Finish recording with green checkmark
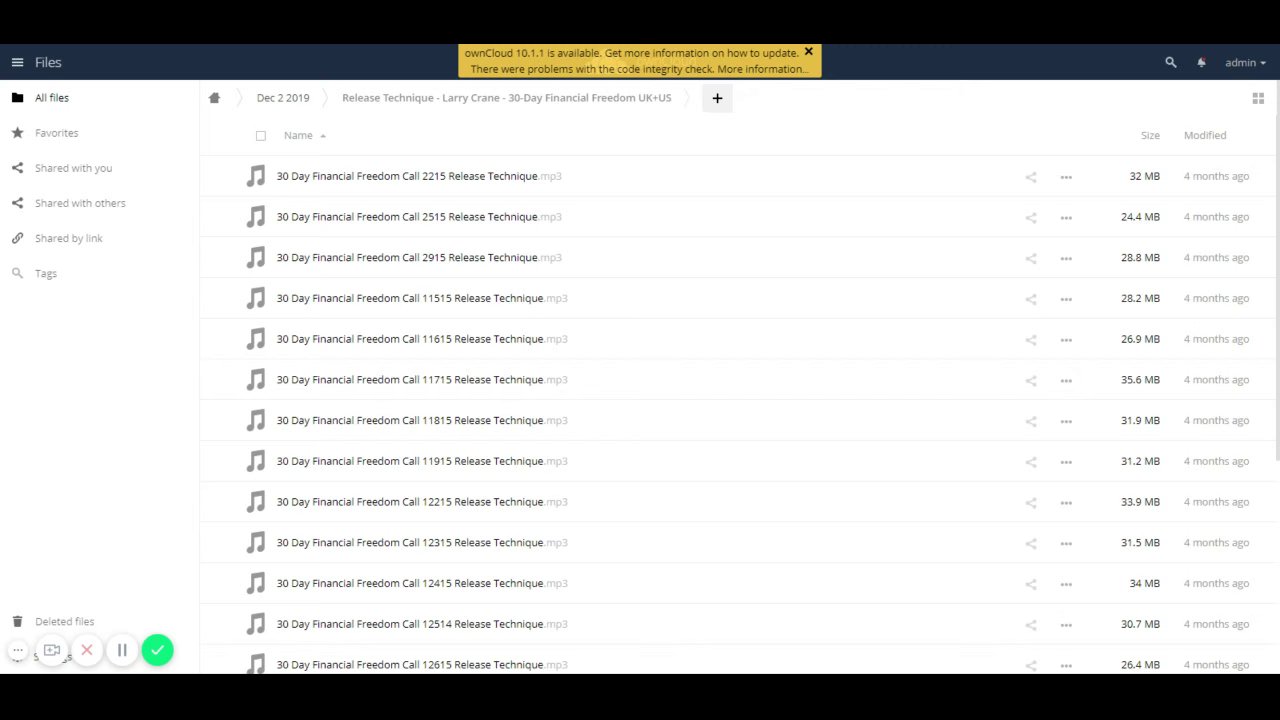Viewport: 1280px width, 720px height. [157, 650]
